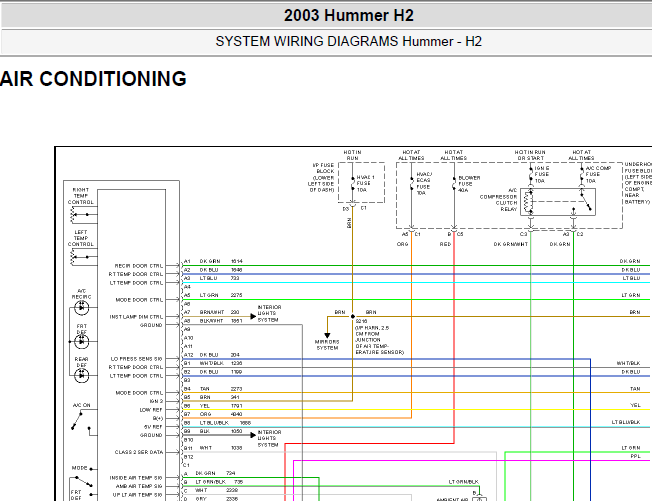
Task: Select the A/C RECIRC indicator lamp symbol
Action: coord(82,308)
